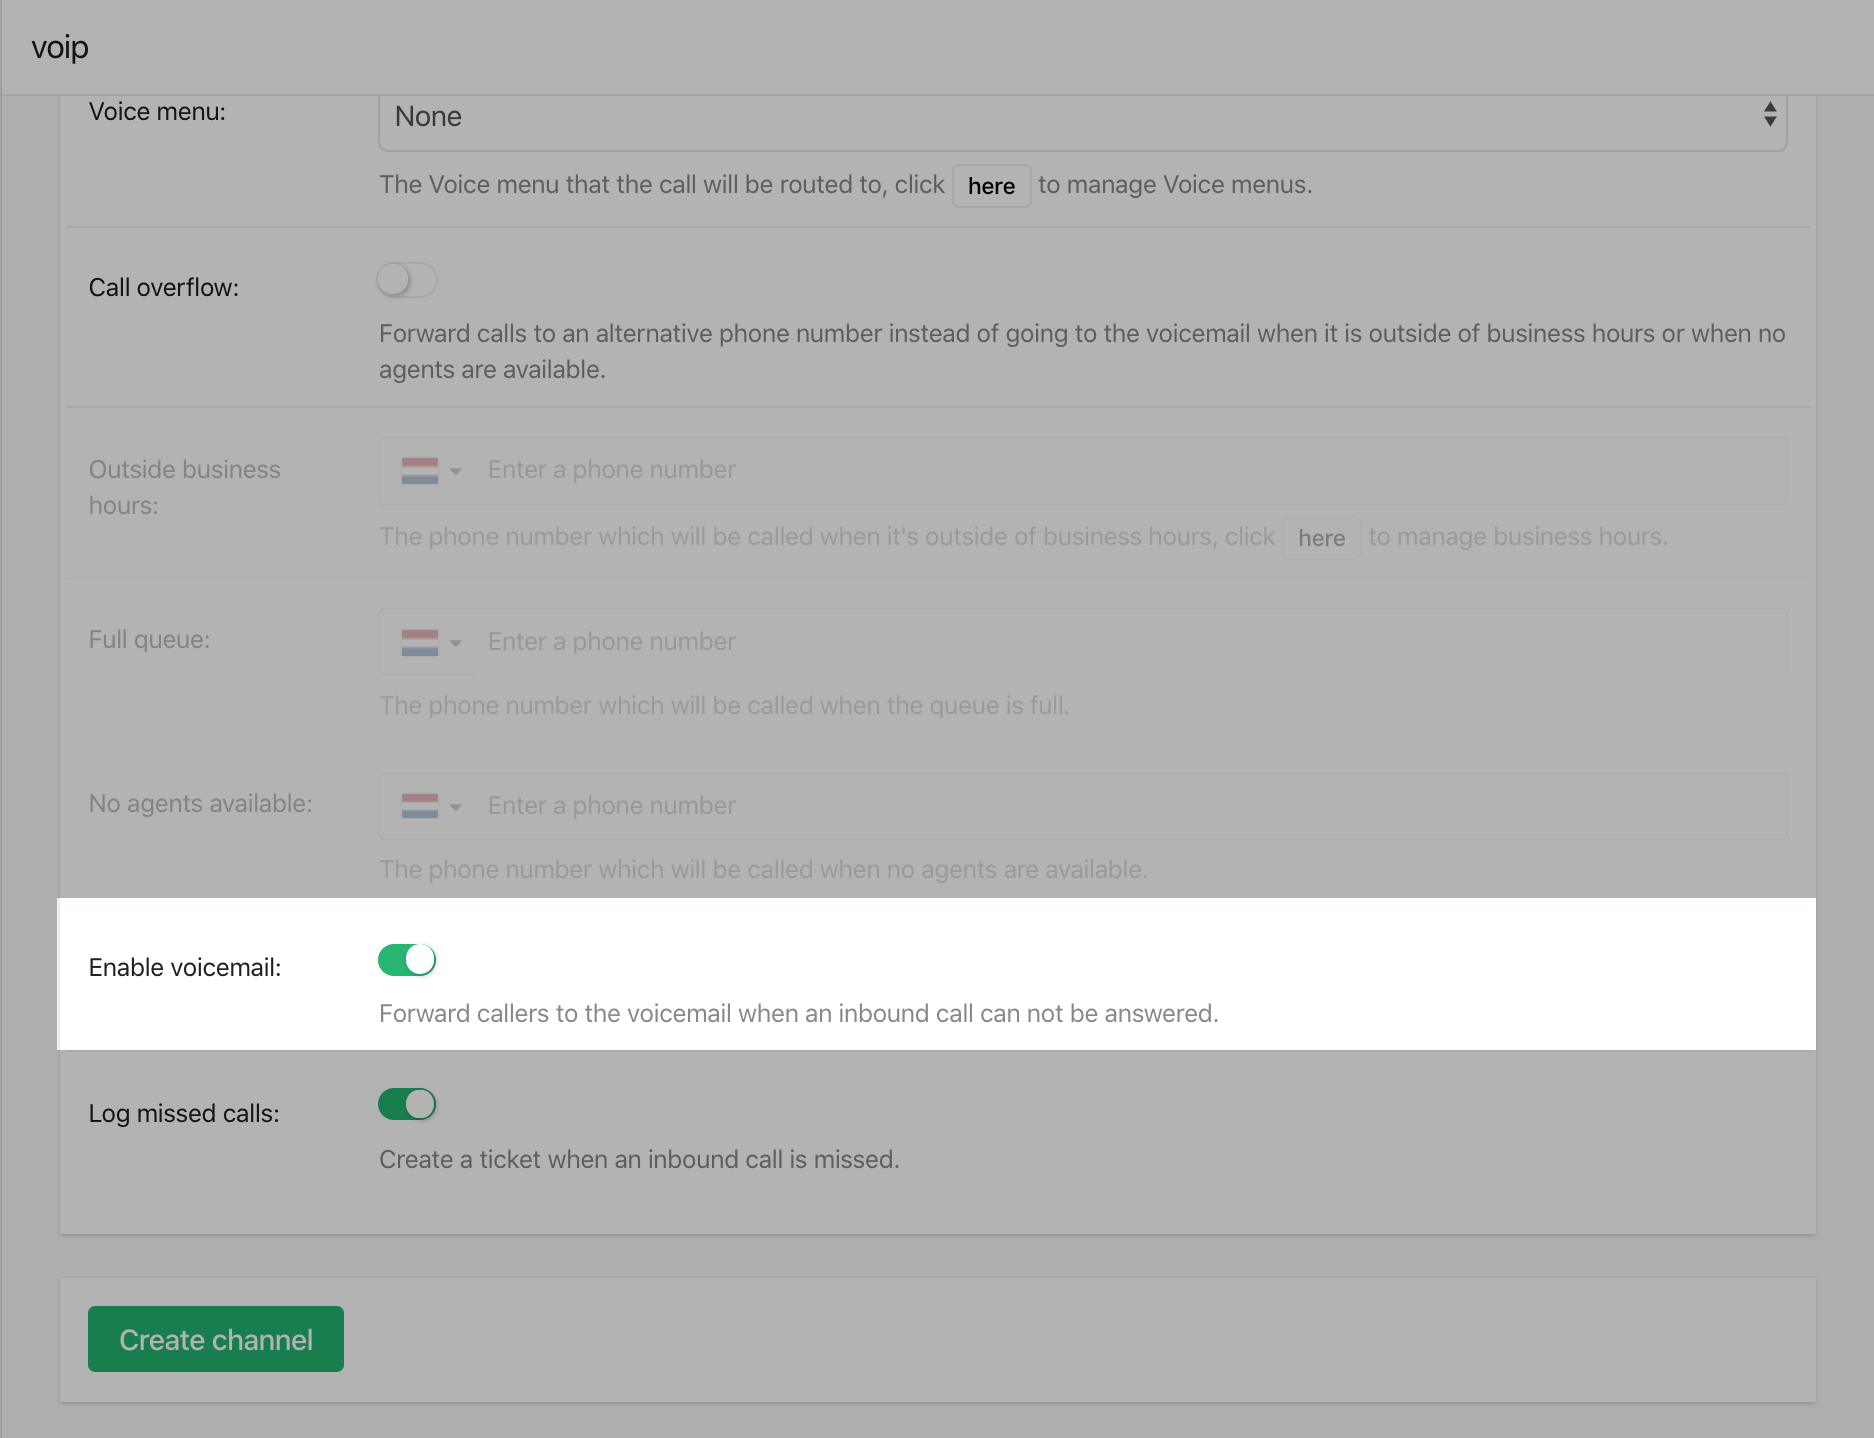Click the Full queue phone number input
The width and height of the screenshot is (1874, 1438).
pyautogui.click(x=1120, y=642)
